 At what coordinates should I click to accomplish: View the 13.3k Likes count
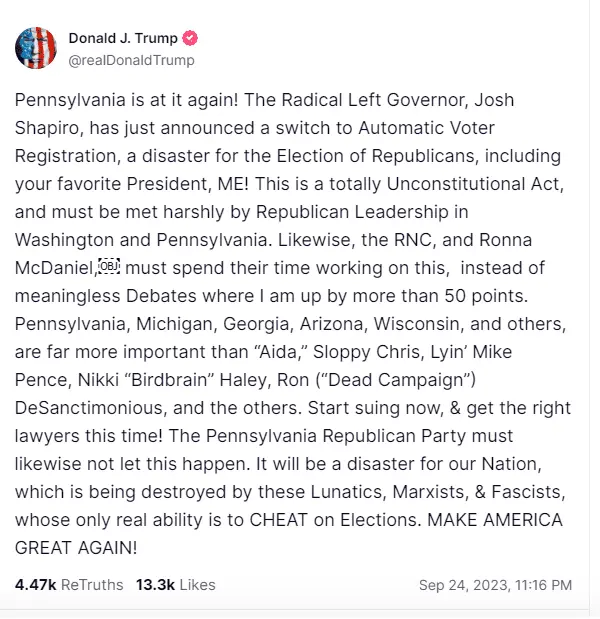[175, 584]
